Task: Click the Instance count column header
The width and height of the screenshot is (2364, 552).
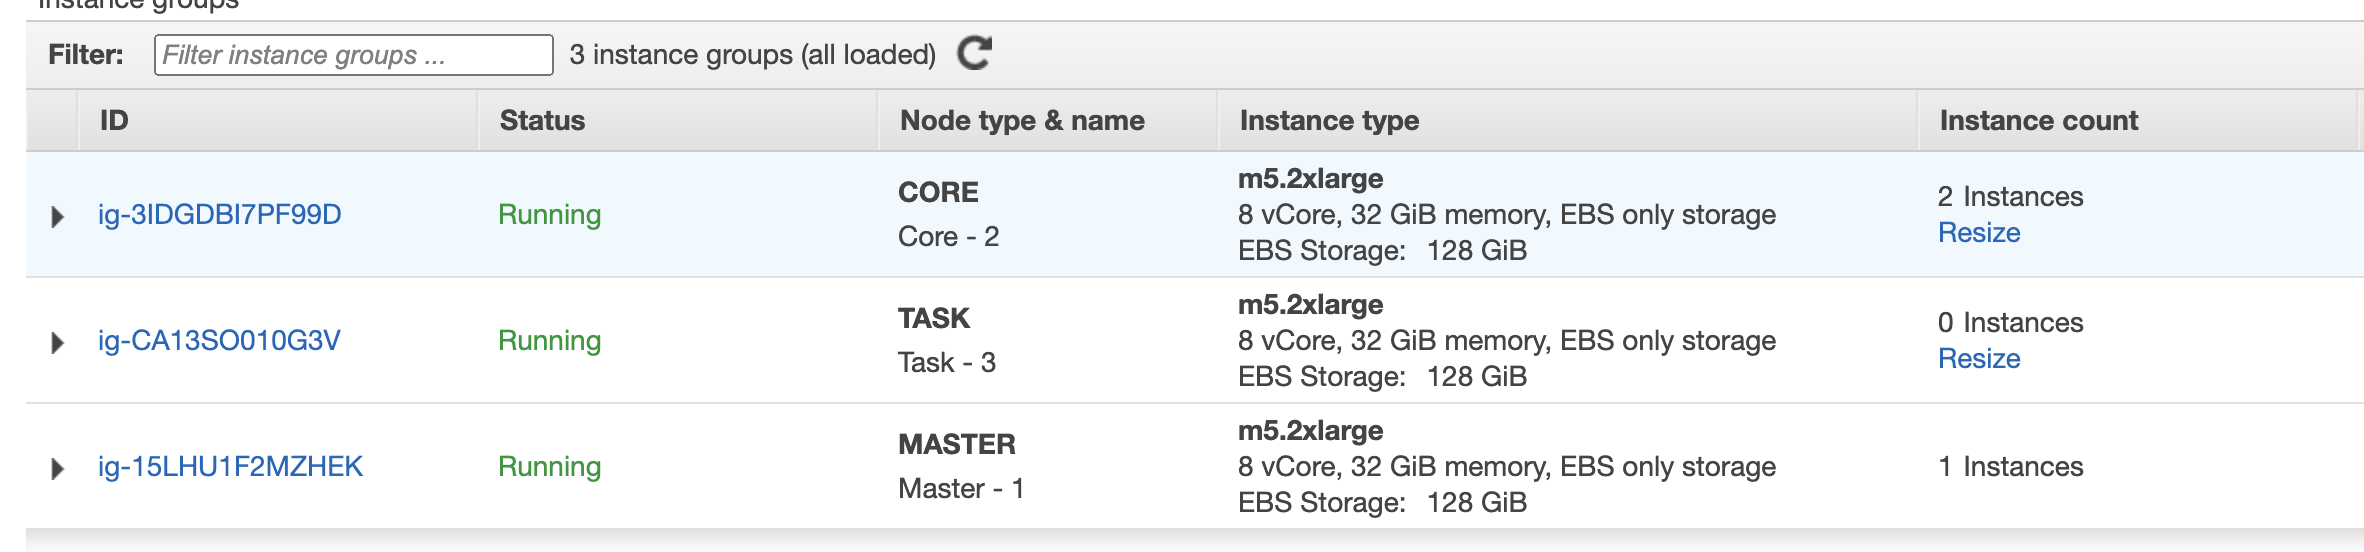Action: [2038, 120]
